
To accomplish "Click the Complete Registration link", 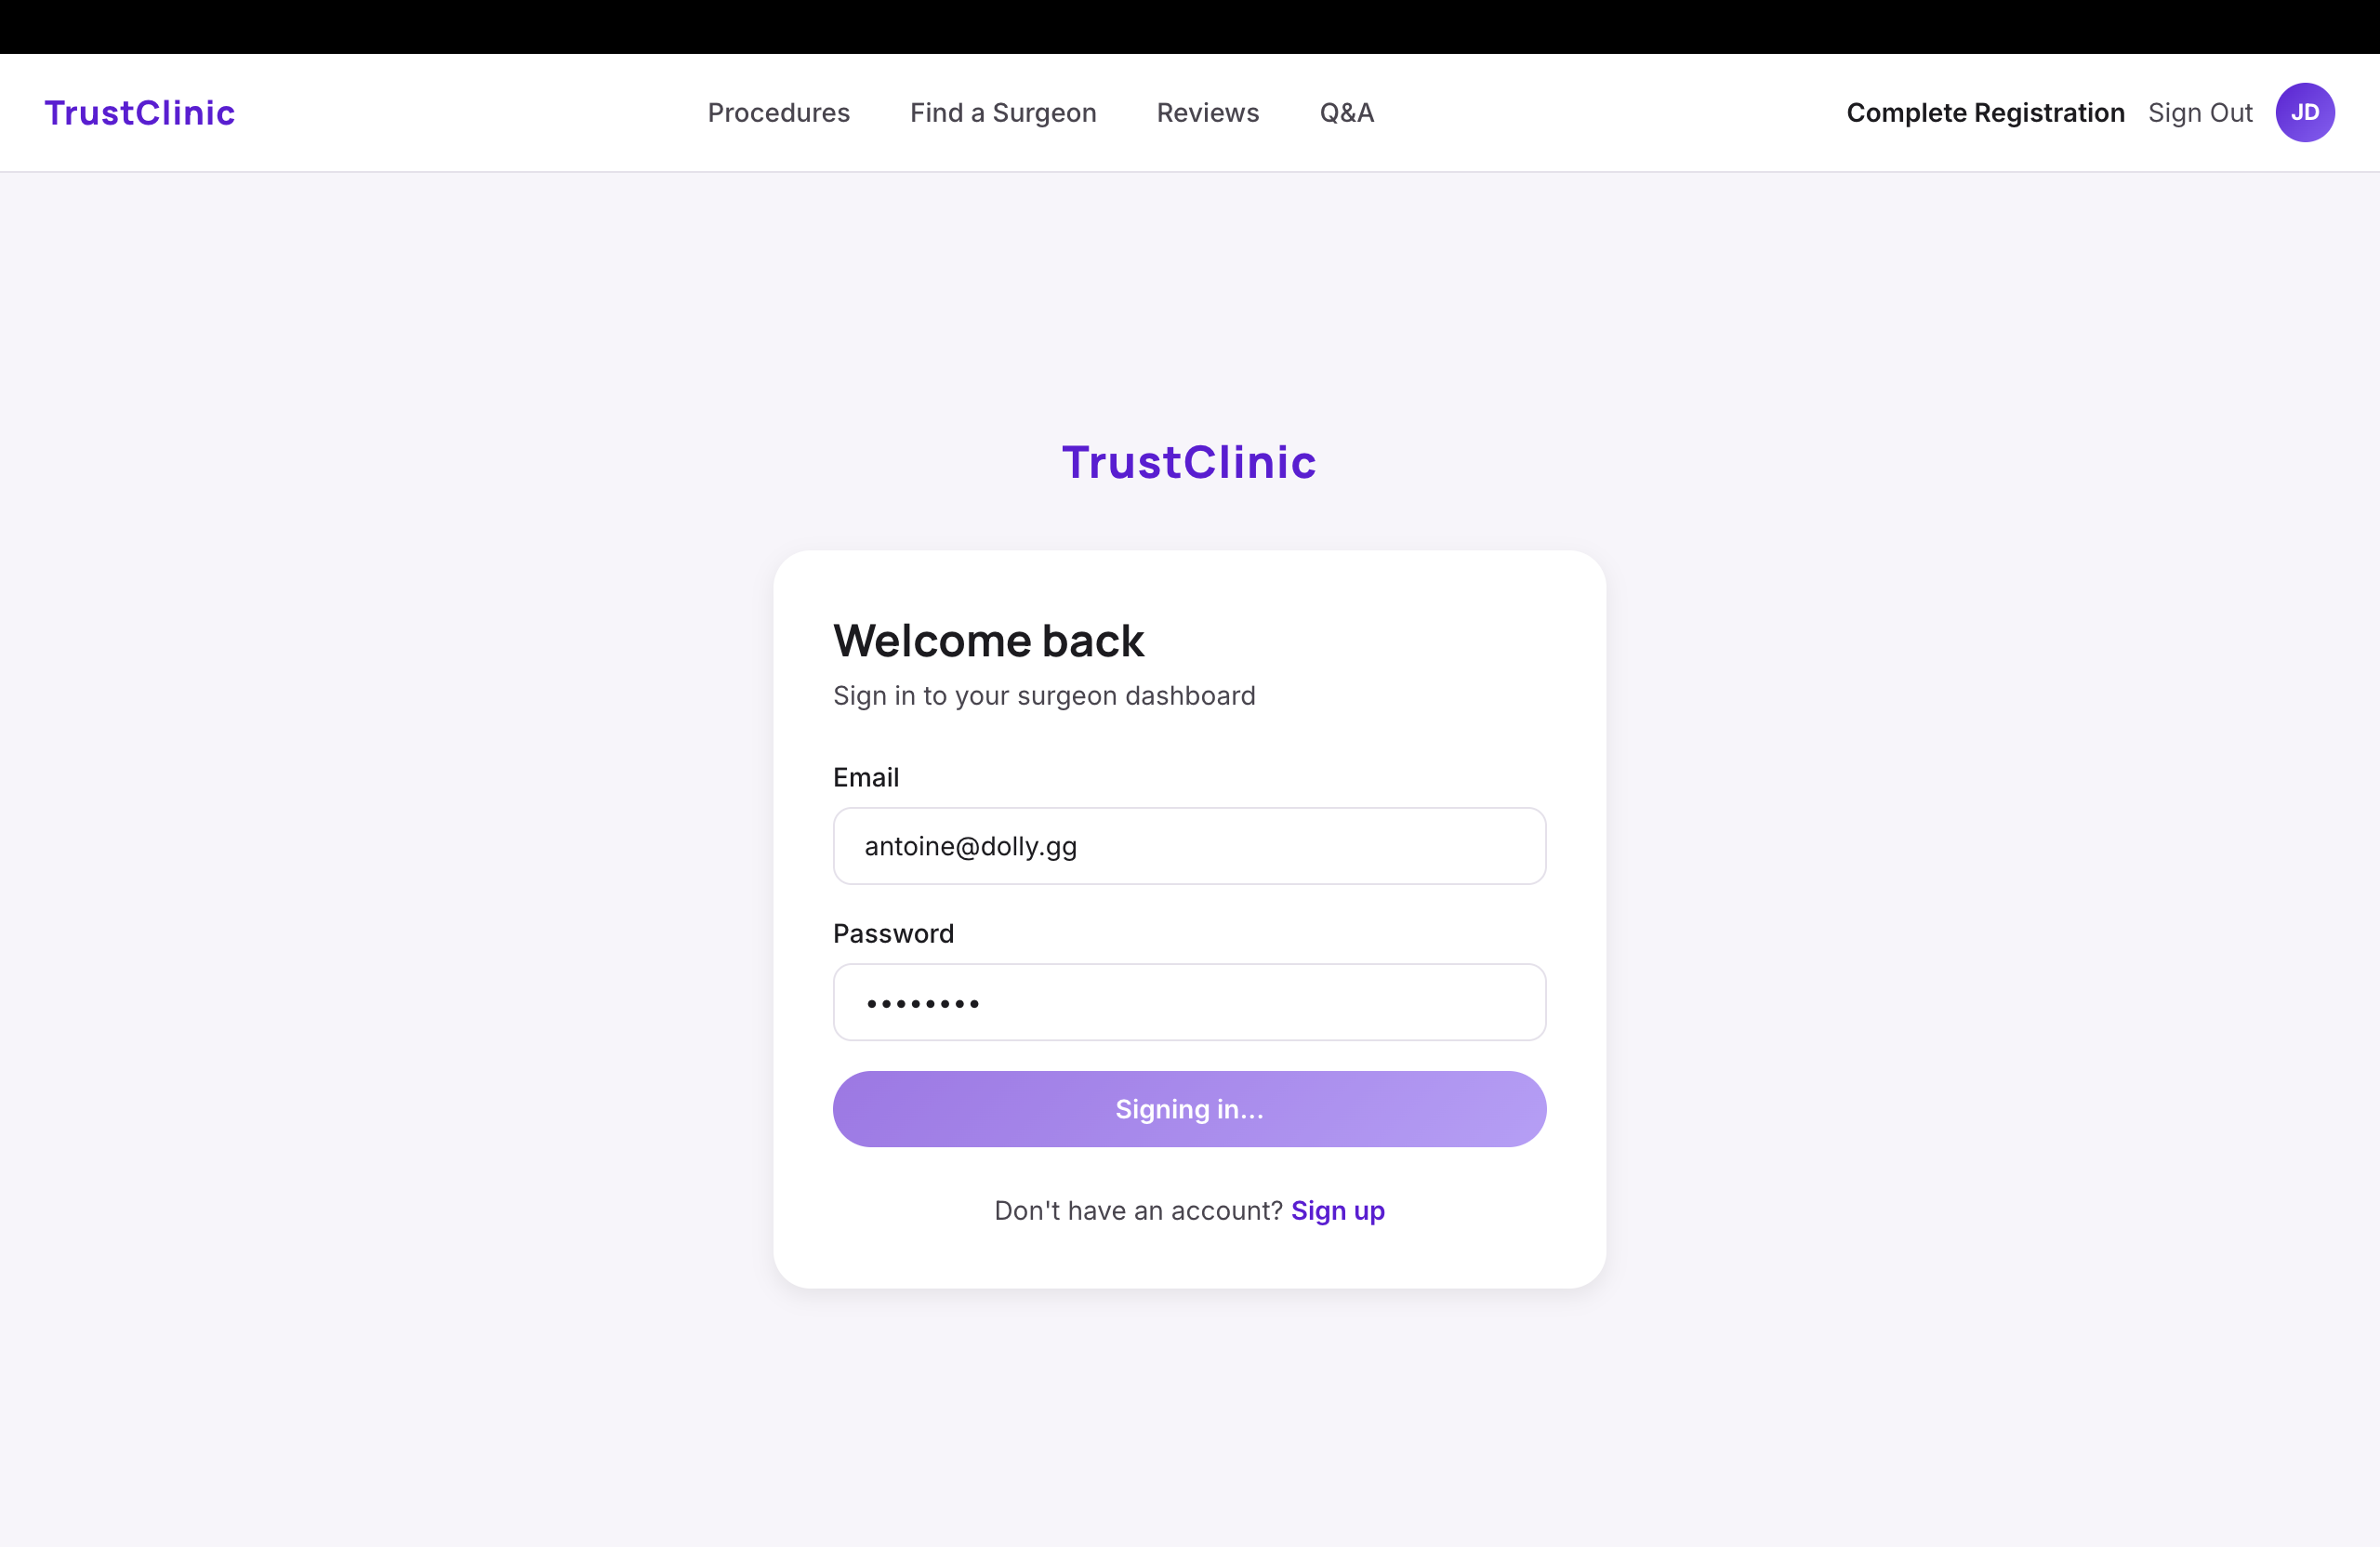I will pos(1985,113).
